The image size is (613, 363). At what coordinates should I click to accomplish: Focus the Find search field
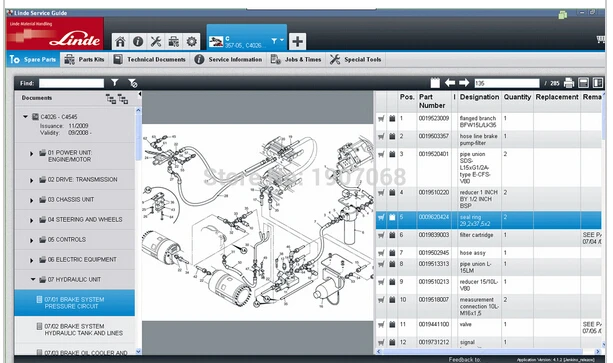tap(72, 83)
